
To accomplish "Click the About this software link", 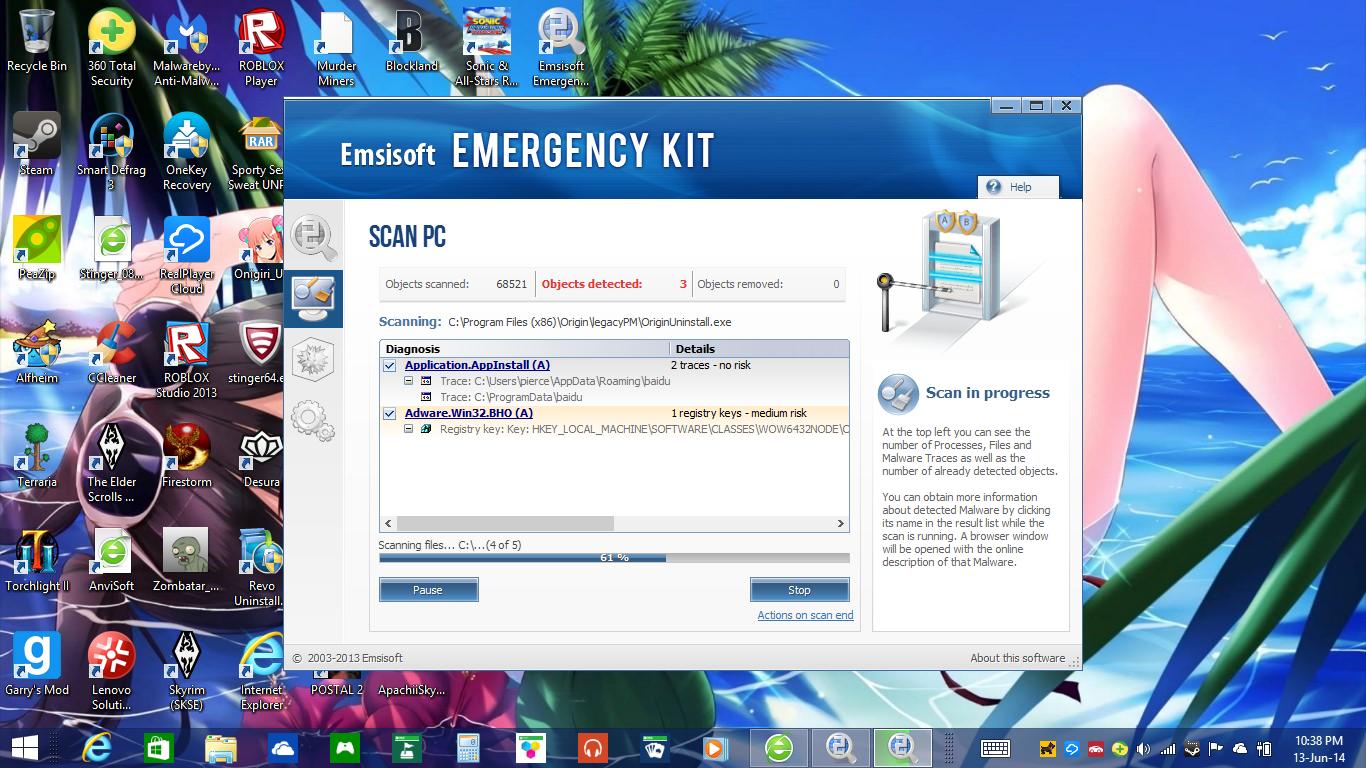I will (1017, 658).
